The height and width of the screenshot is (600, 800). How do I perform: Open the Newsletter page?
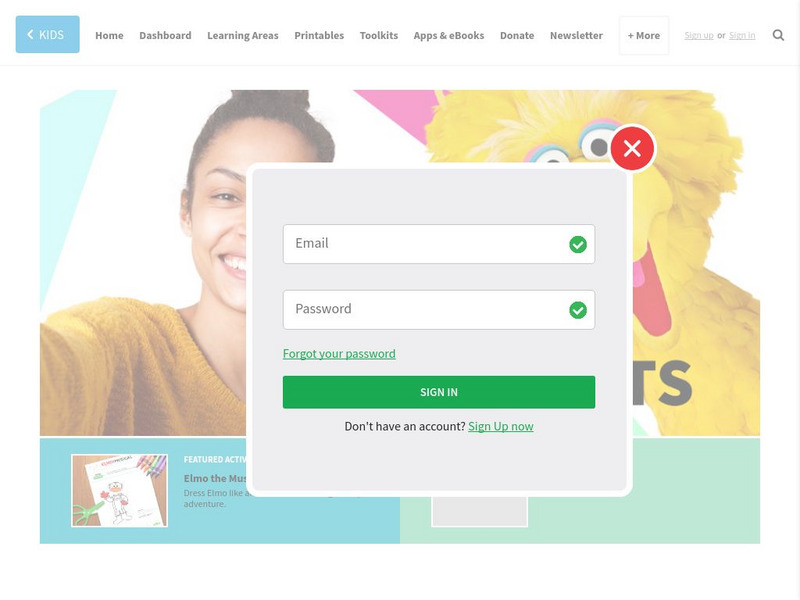point(576,35)
